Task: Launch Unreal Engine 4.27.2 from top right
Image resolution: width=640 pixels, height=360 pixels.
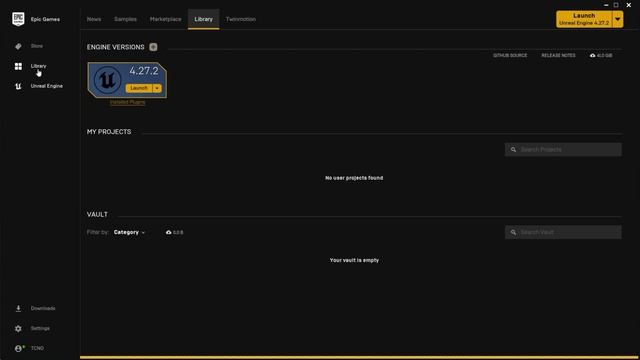Action: pos(584,19)
